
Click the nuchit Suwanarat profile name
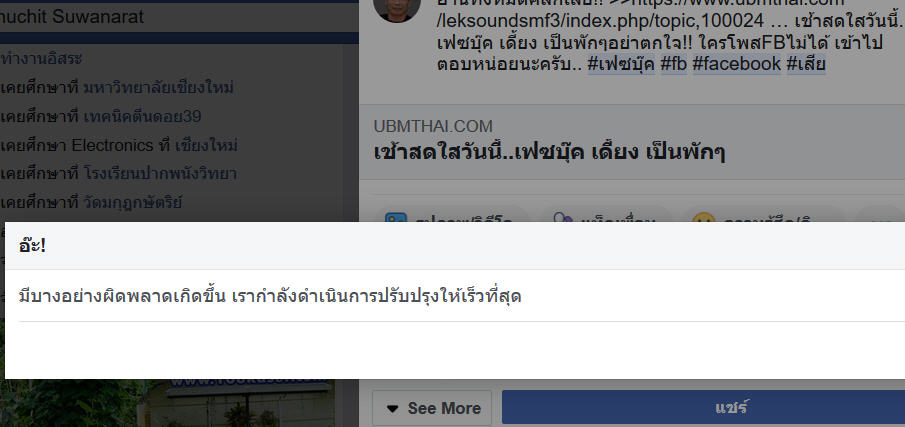pos(72,17)
